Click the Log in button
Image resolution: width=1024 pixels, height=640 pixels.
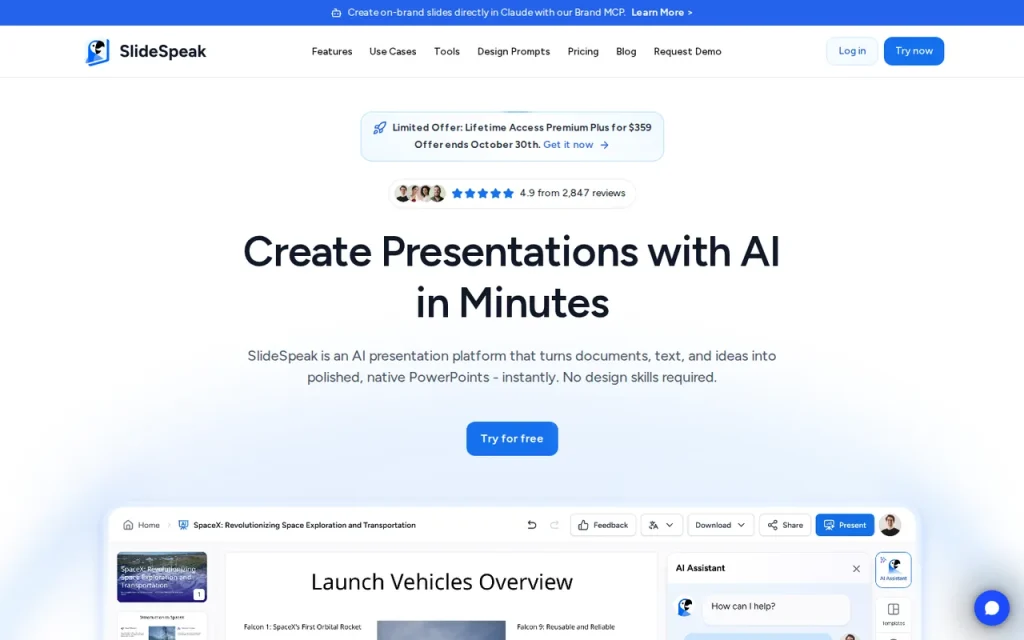852,51
